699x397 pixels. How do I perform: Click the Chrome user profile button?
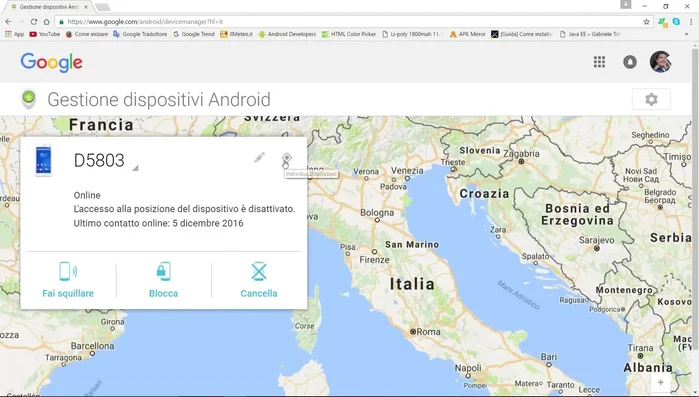[625, 4]
